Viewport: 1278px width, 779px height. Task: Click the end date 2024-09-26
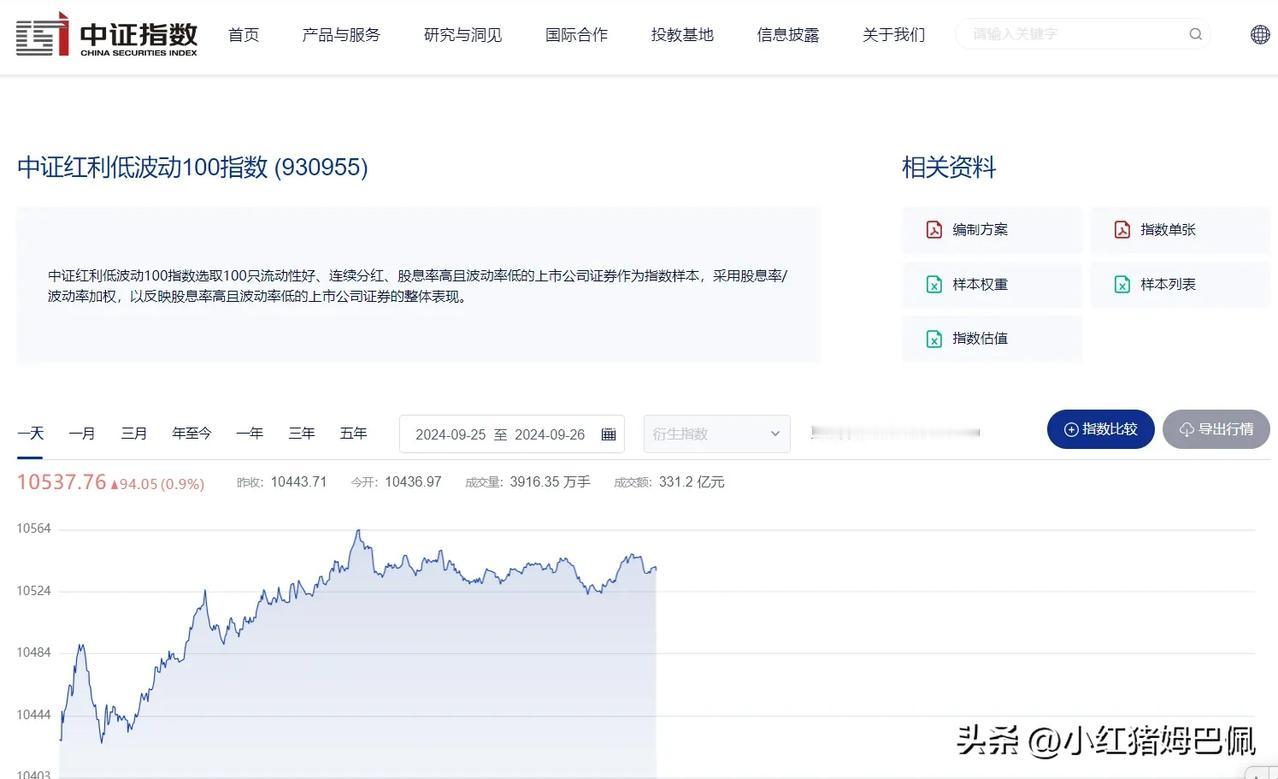[x=550, y=434]
